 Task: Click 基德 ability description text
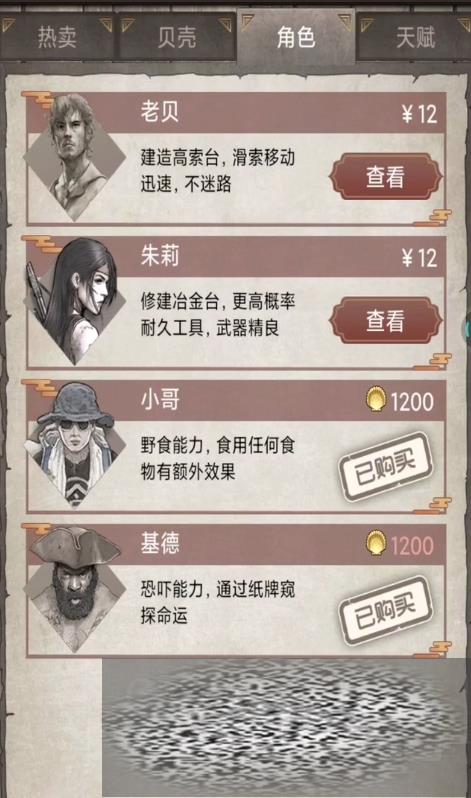point(217,603)
